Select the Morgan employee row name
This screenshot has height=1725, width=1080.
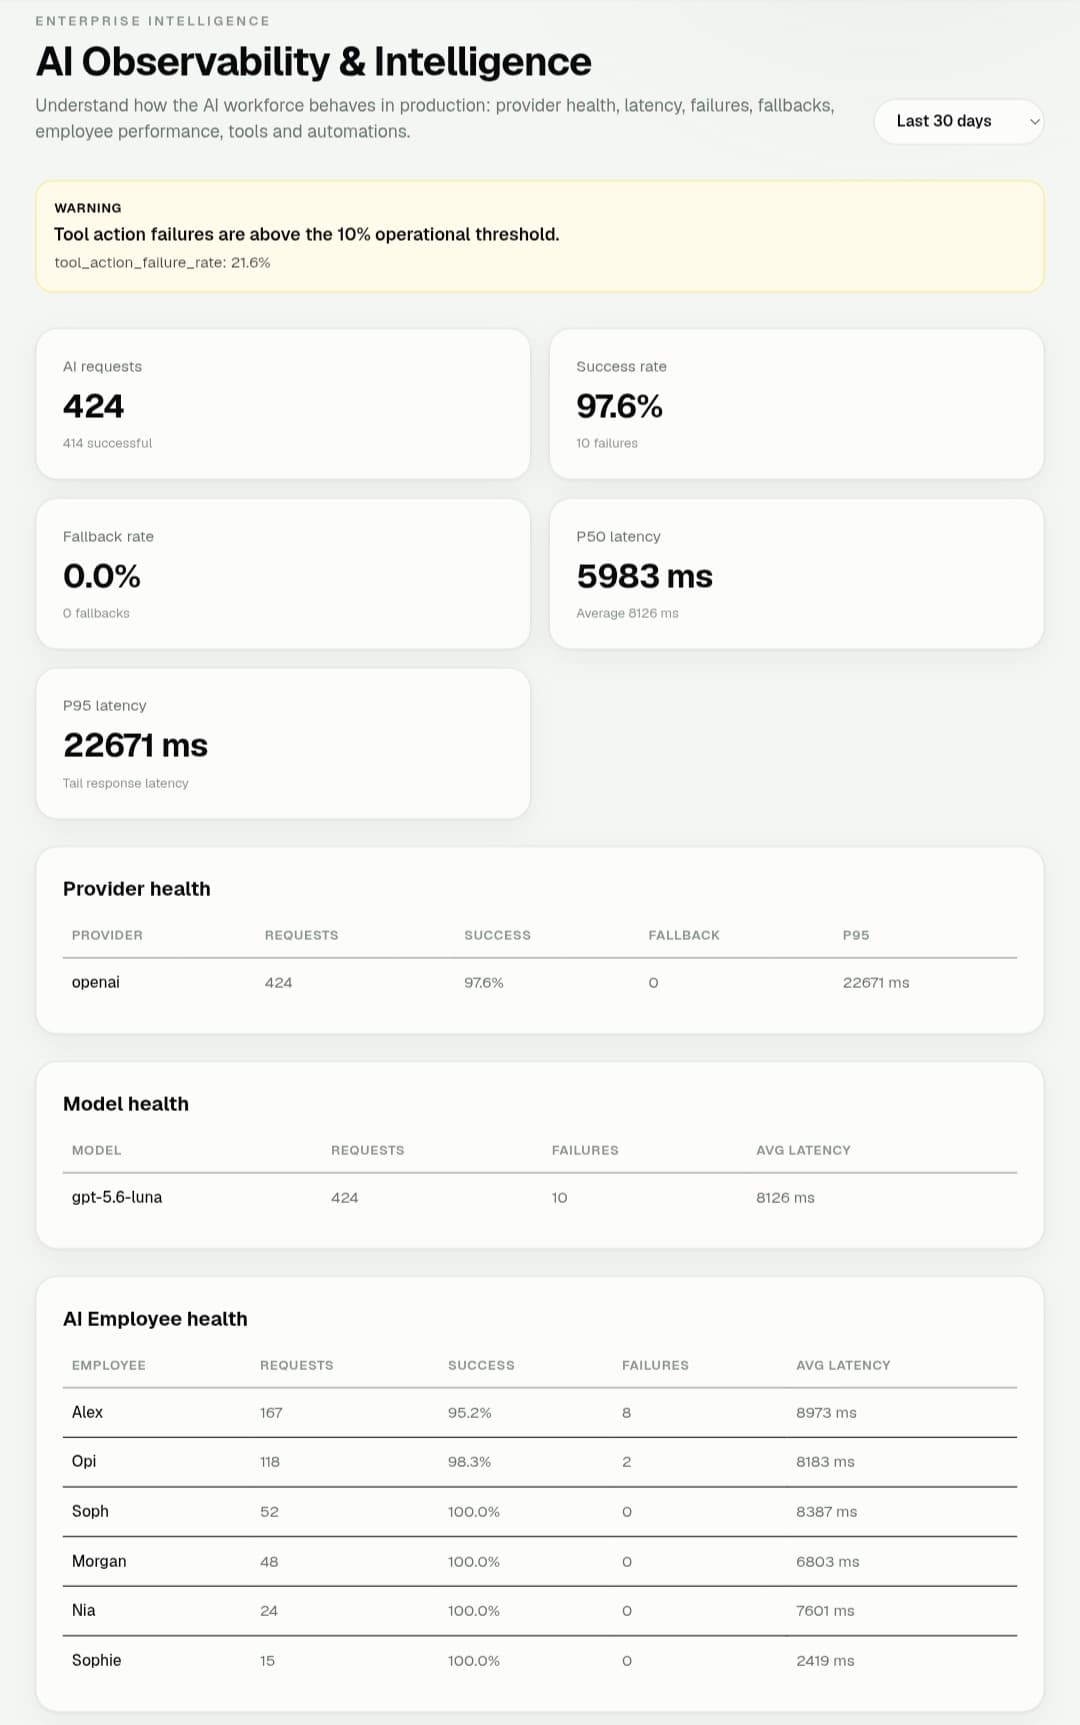(99, 1561)
